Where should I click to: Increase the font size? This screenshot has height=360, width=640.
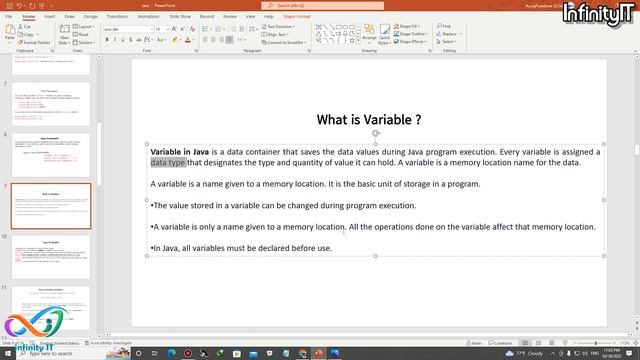(174, 29)
